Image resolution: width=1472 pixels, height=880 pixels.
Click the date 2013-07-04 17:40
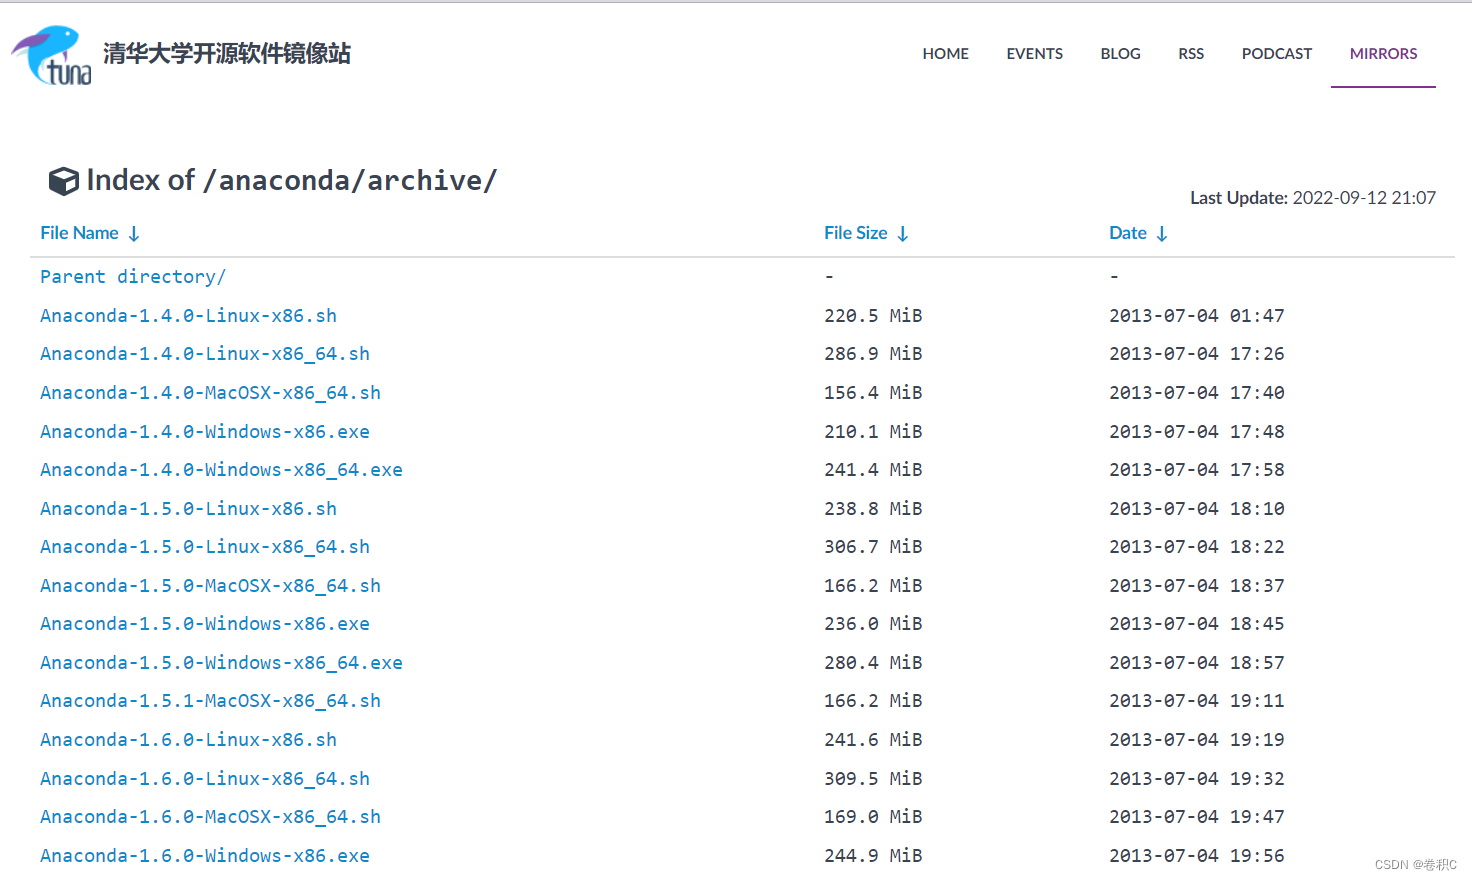coord(1197,393)
